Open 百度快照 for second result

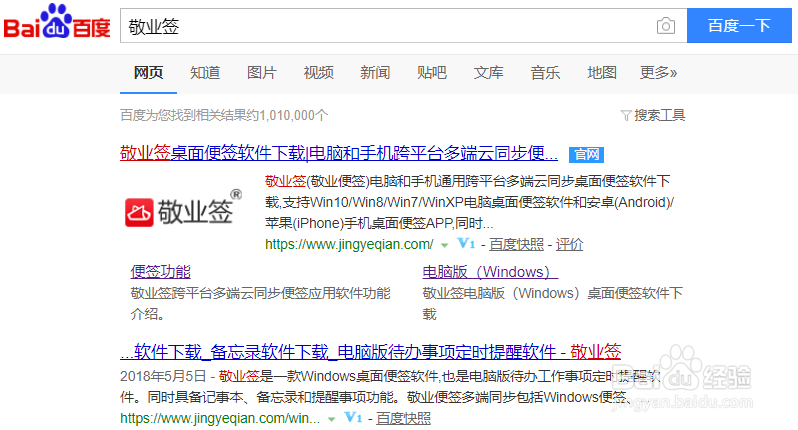coord(404,418)
